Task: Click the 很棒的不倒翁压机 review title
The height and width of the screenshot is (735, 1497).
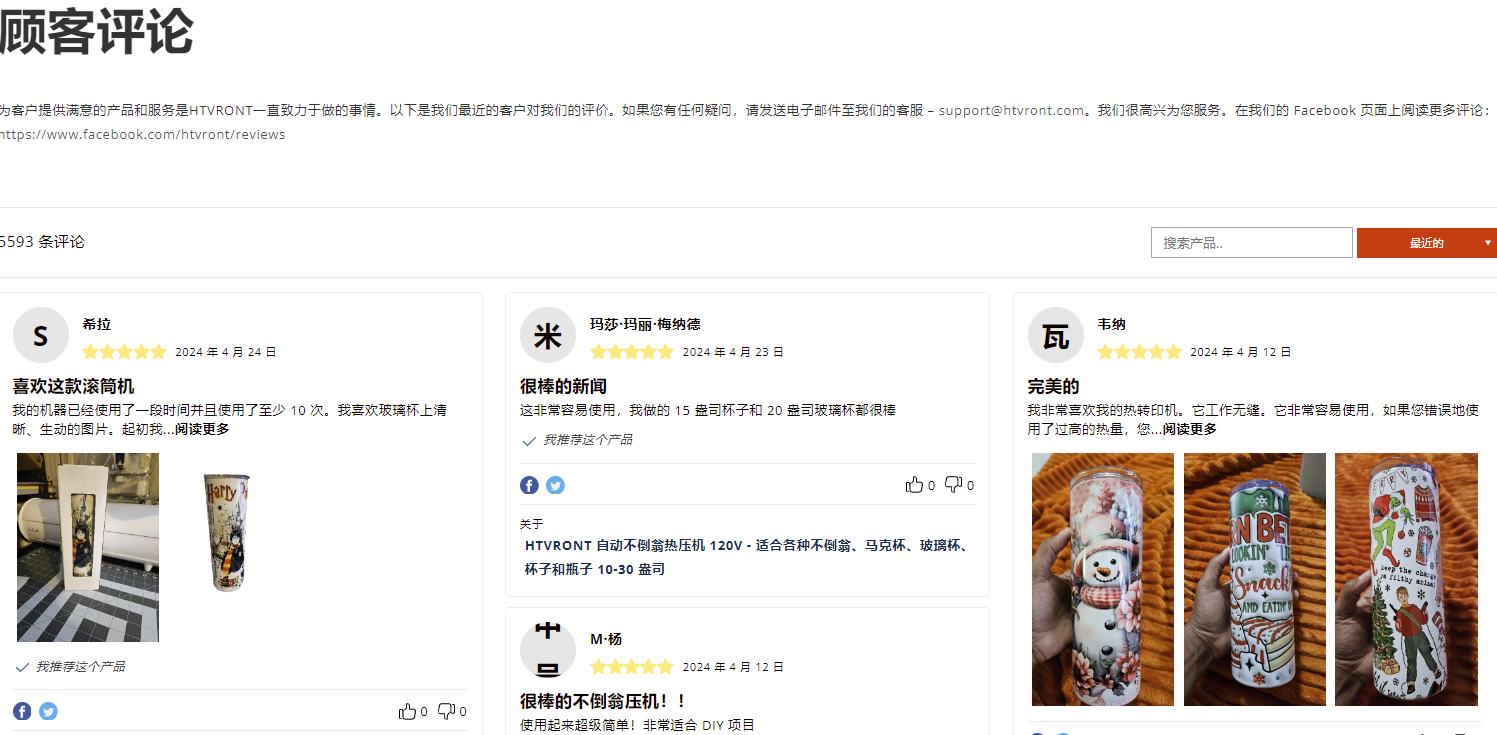Action: coord(603,701)
